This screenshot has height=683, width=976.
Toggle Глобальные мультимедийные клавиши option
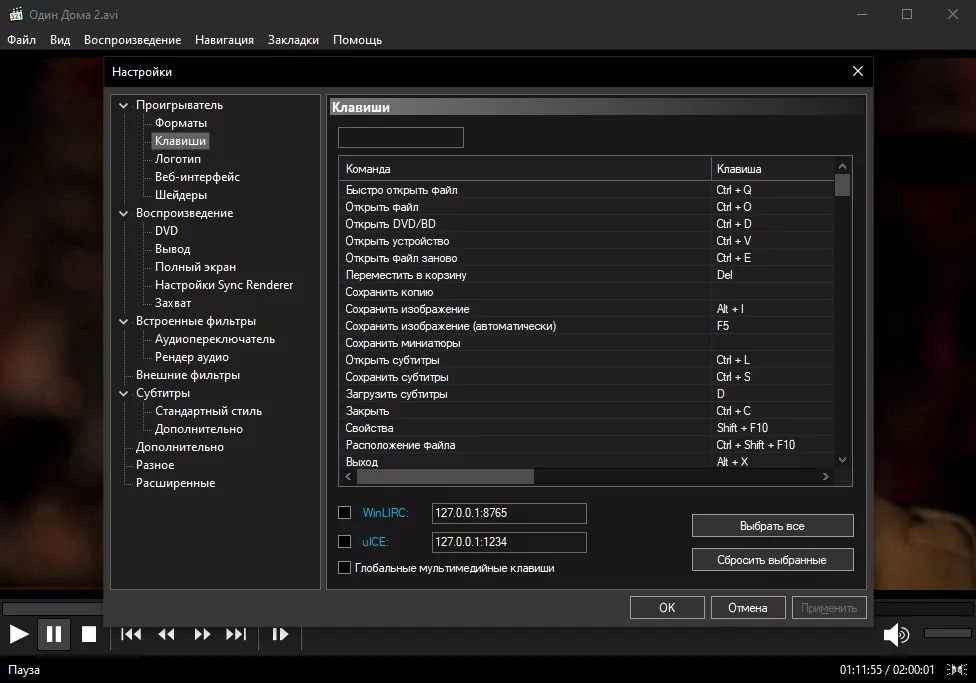(x=344, y=566)
